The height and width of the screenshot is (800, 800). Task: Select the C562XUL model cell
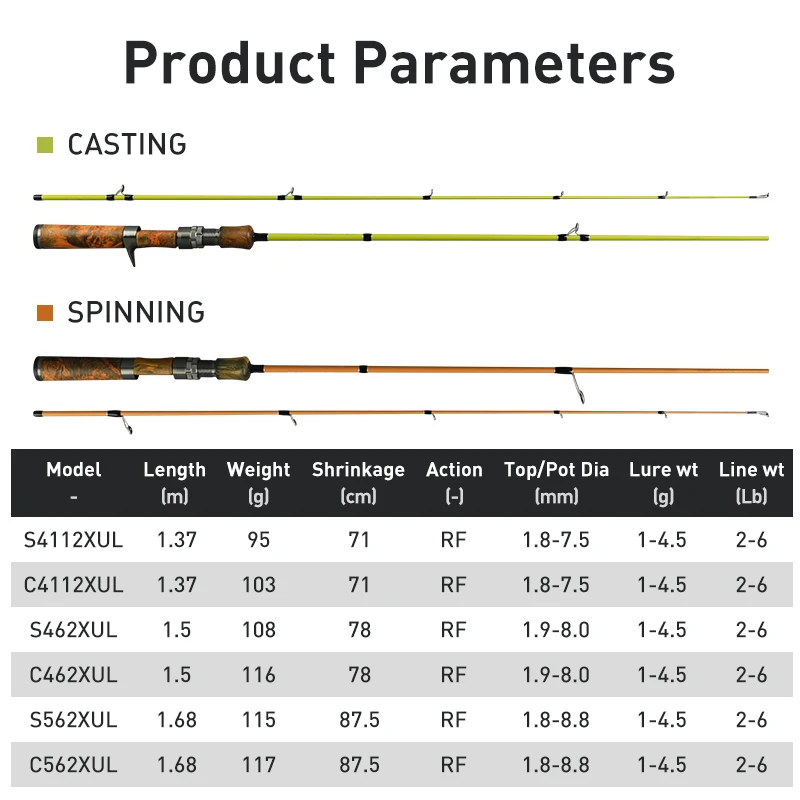[x=73, y=764]
